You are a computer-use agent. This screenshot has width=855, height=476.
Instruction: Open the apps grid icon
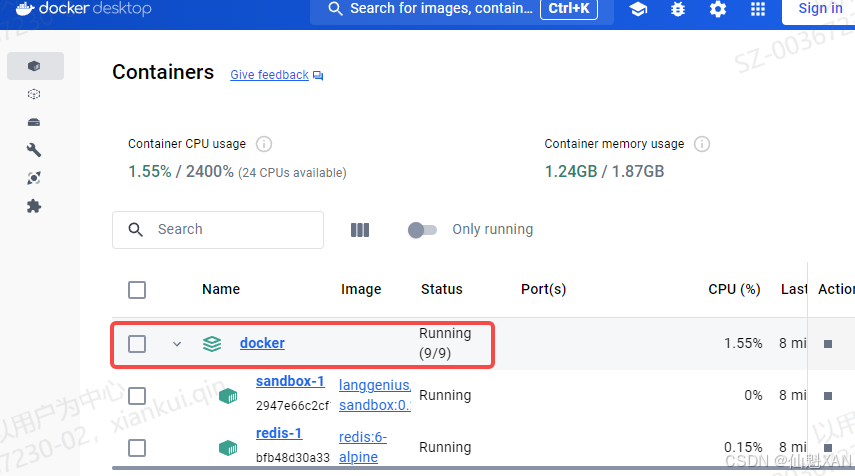click(x=758, y=9)
